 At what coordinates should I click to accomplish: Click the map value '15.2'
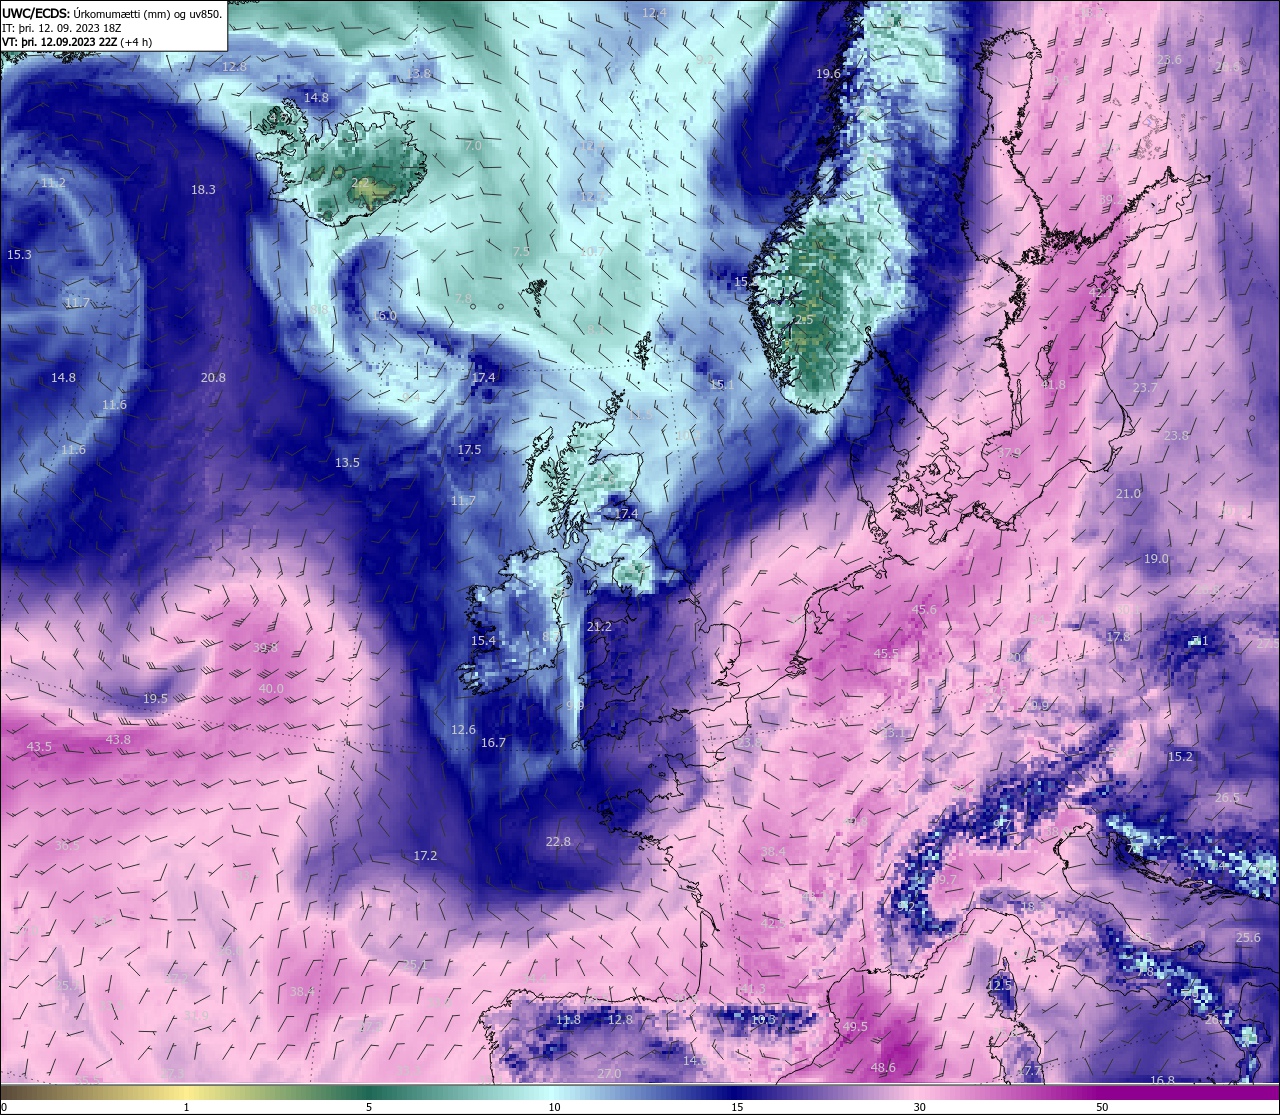pos(1181,757)
